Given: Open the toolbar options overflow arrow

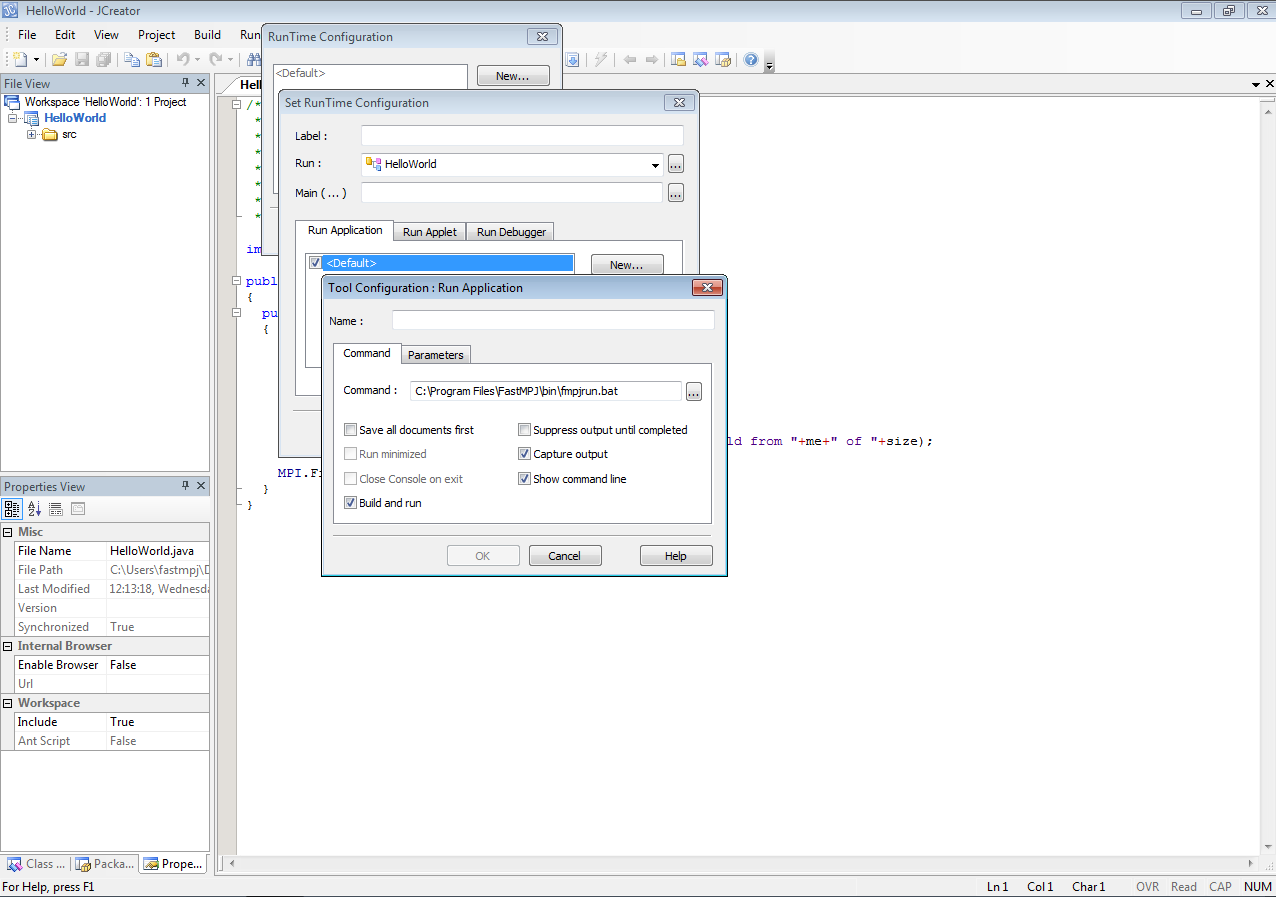Looking at the screenshot, I should click(x=769, y=65).
